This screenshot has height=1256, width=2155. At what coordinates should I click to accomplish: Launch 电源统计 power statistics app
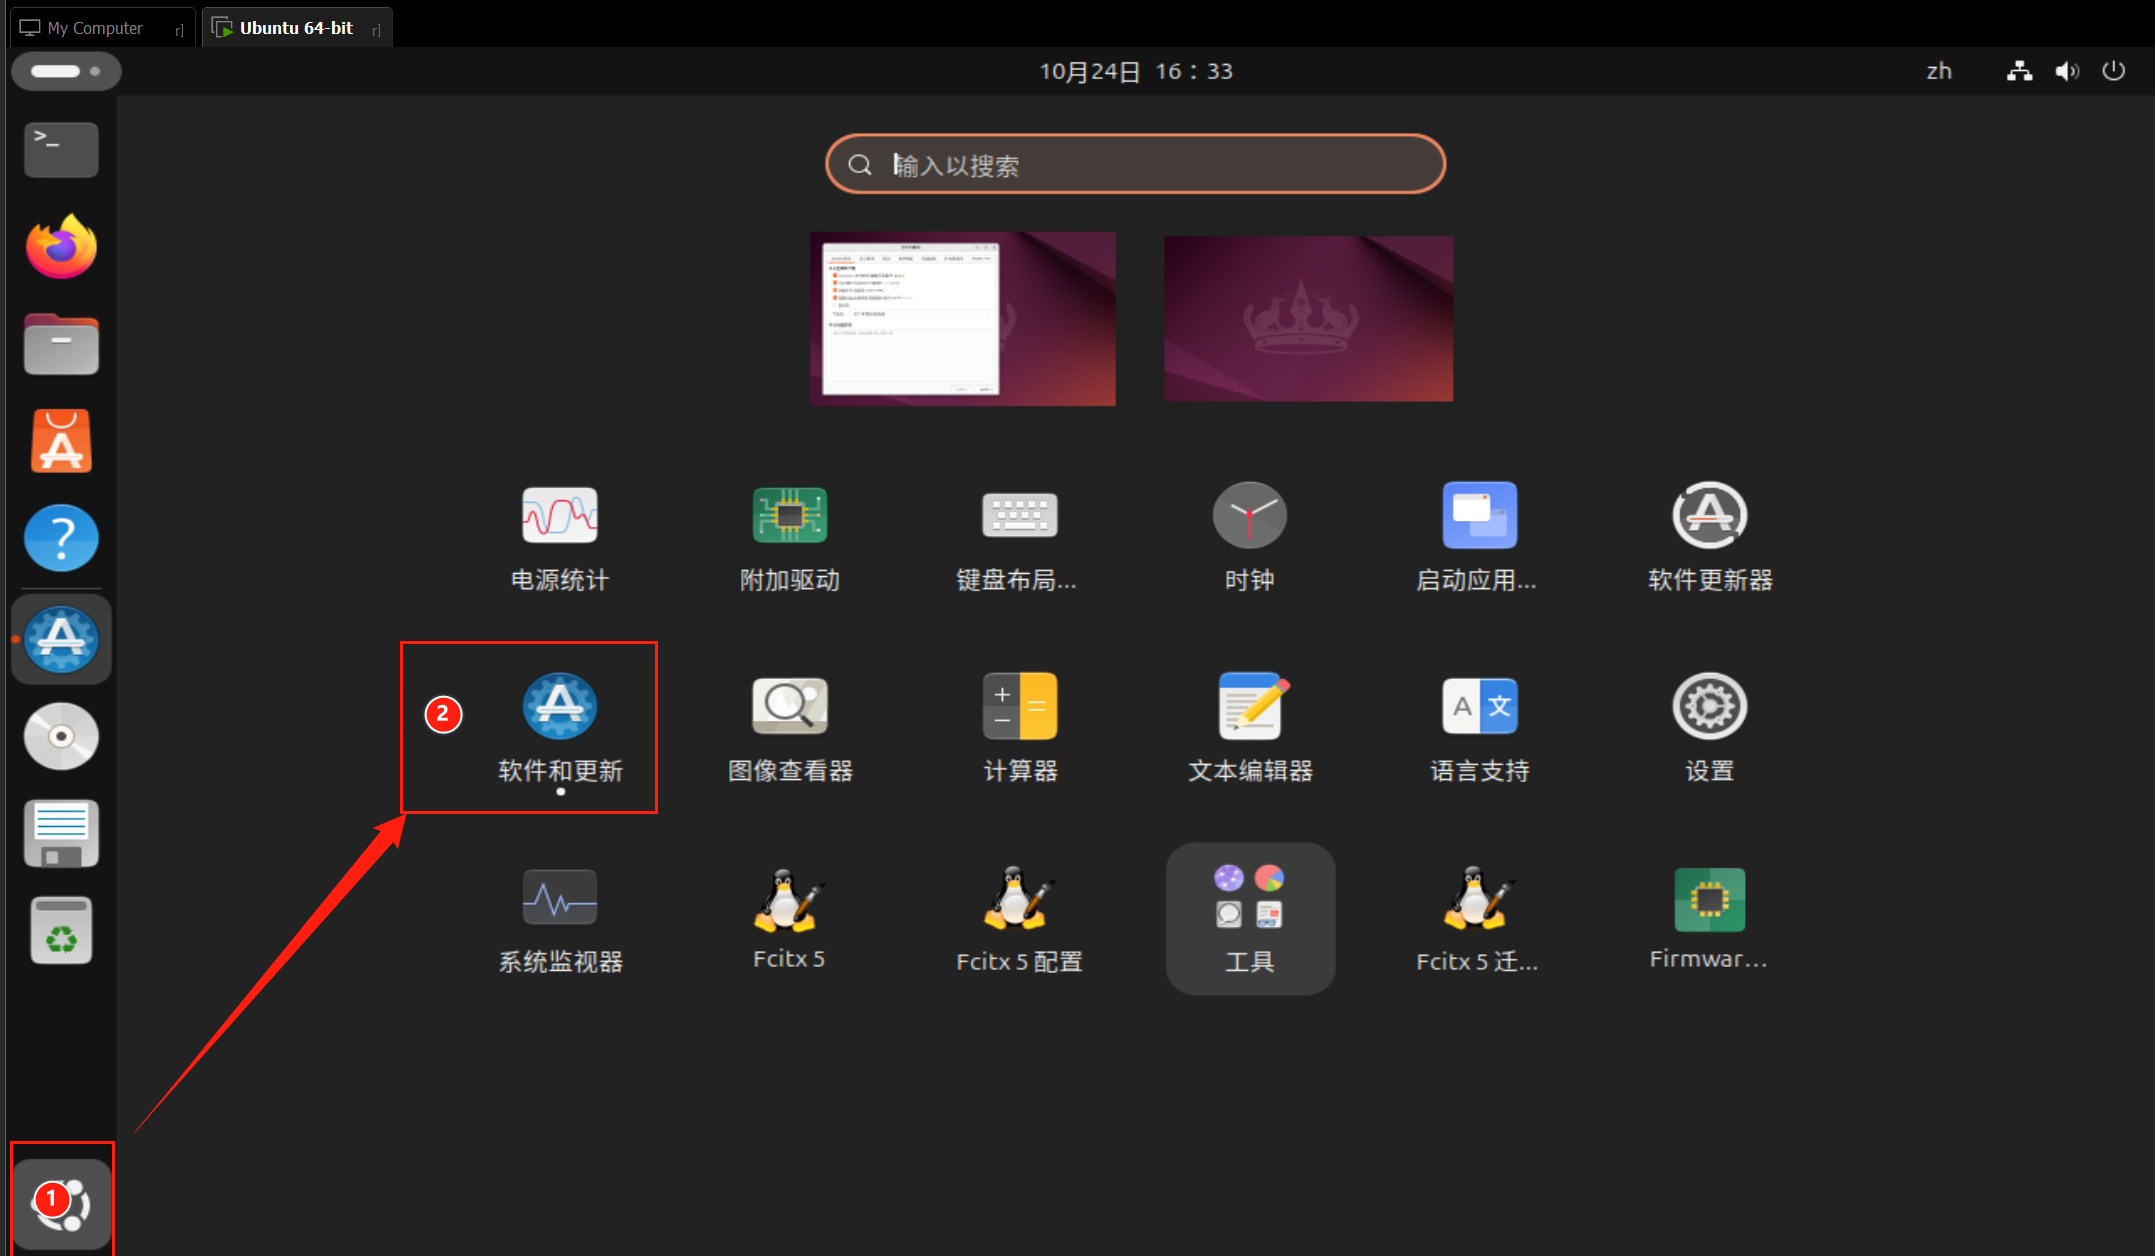coord(560,516)
